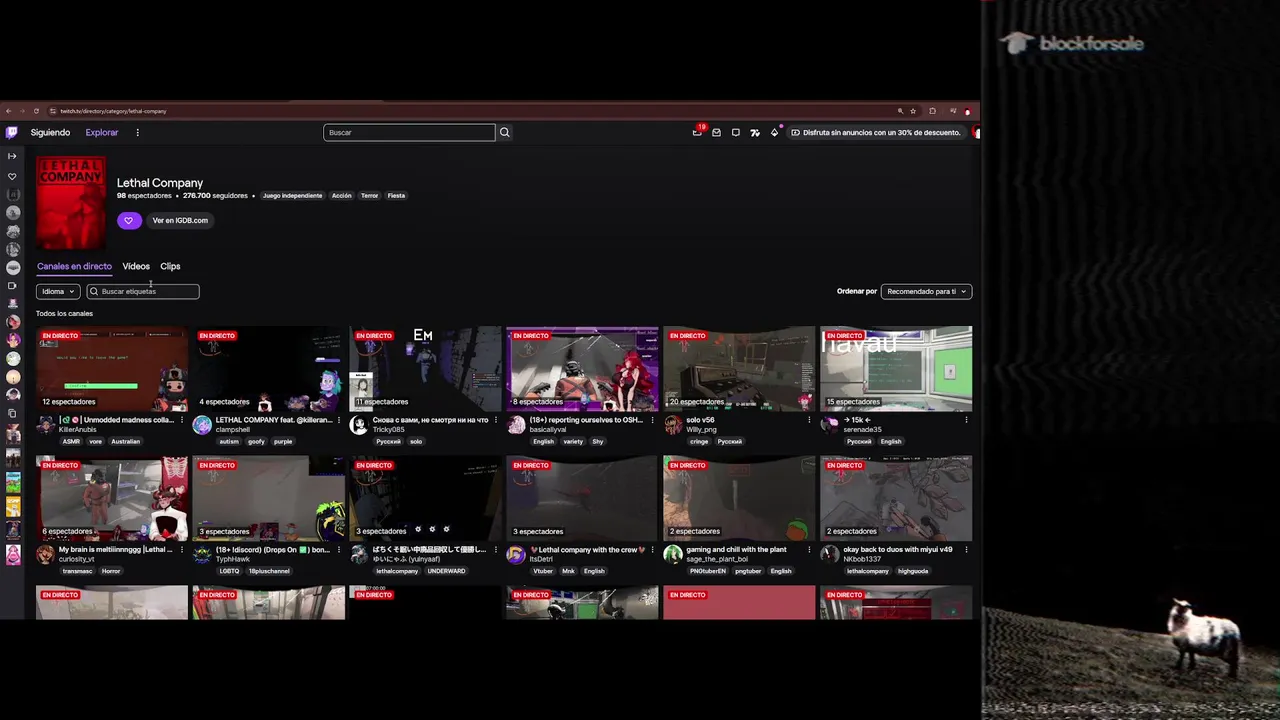This screenshot has width=1280, height=720.
Task: Click the Horror tag under curiosity_vt
Action: click(111, 571)
